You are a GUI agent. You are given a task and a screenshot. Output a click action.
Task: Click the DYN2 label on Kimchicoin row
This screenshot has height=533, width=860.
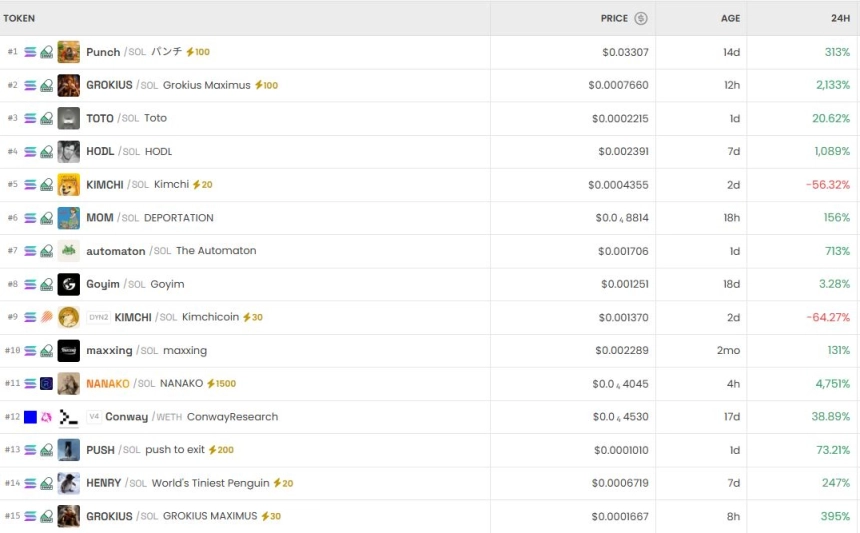[x=98, y=317]
